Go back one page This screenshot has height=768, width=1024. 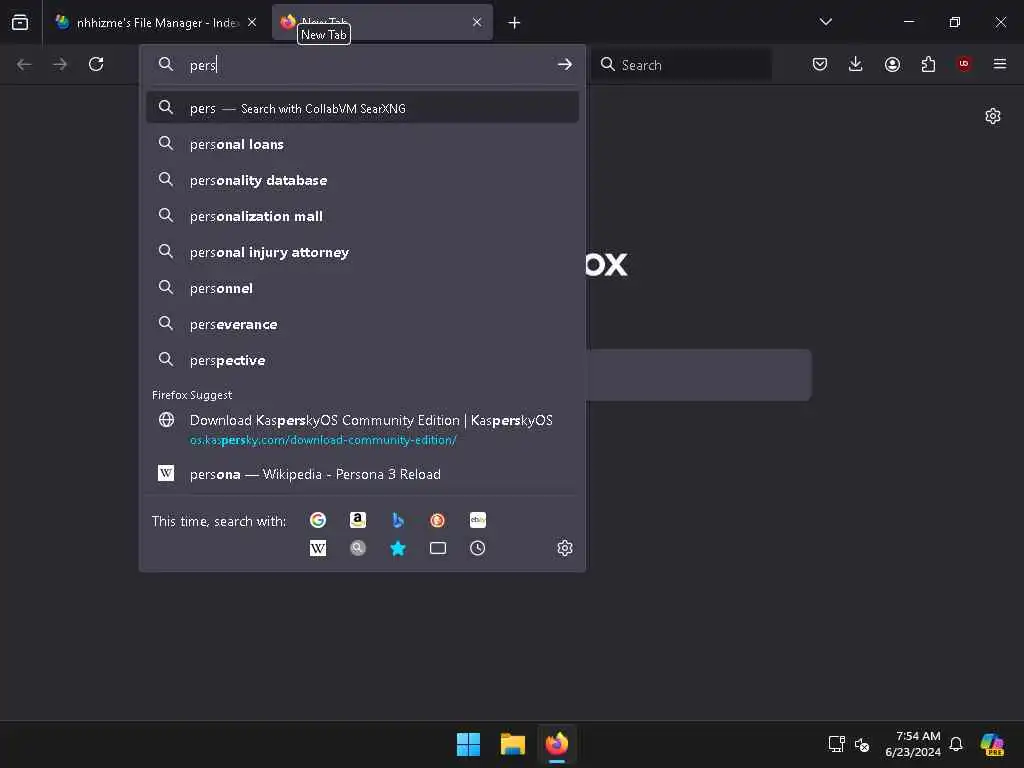click(24, 64)
